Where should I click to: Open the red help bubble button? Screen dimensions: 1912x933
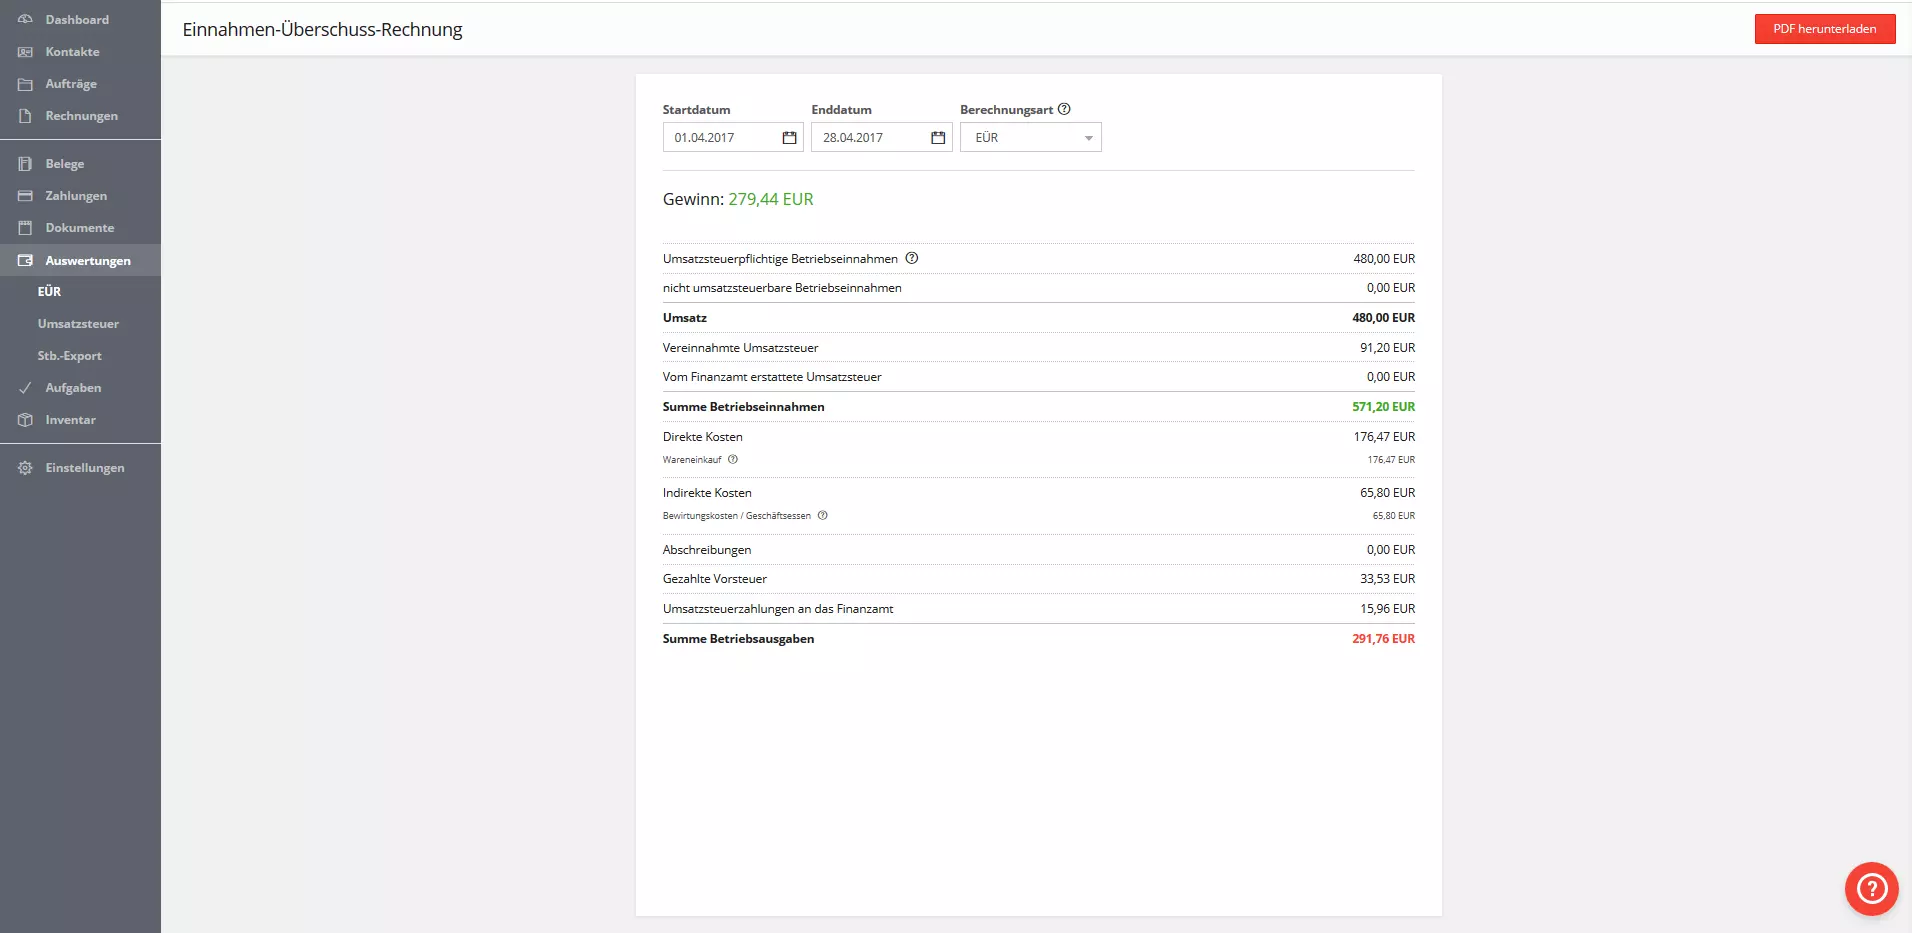click(1871, 888)
